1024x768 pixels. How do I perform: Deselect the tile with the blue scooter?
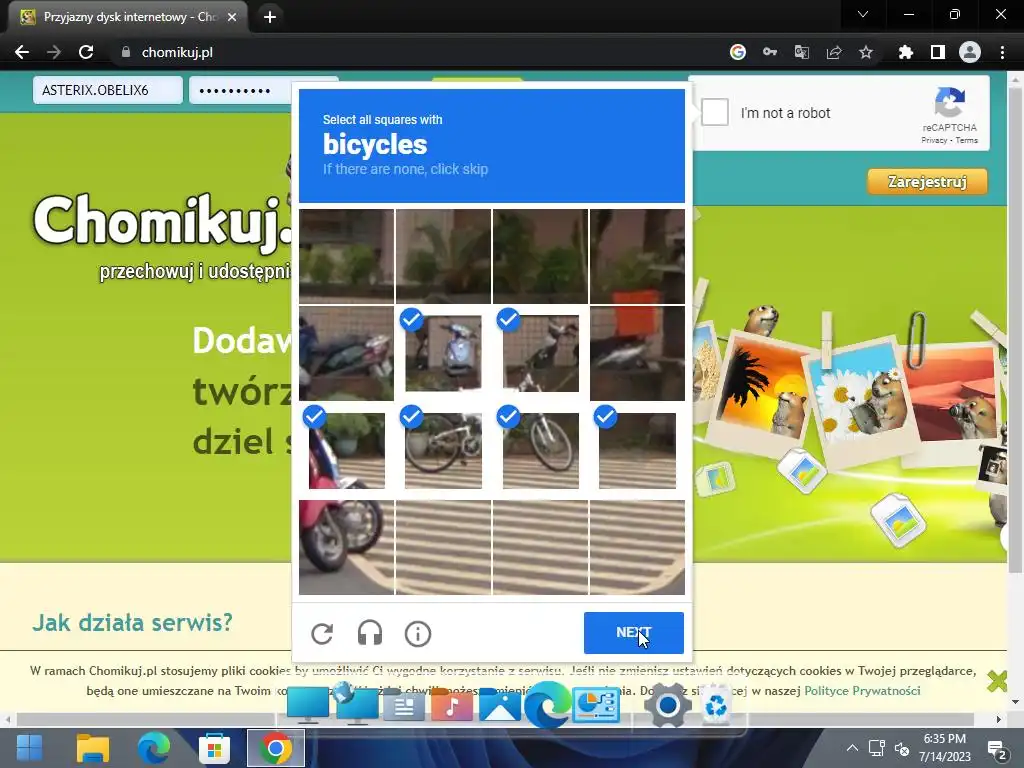pyautogui.click(x=443, y=353)
